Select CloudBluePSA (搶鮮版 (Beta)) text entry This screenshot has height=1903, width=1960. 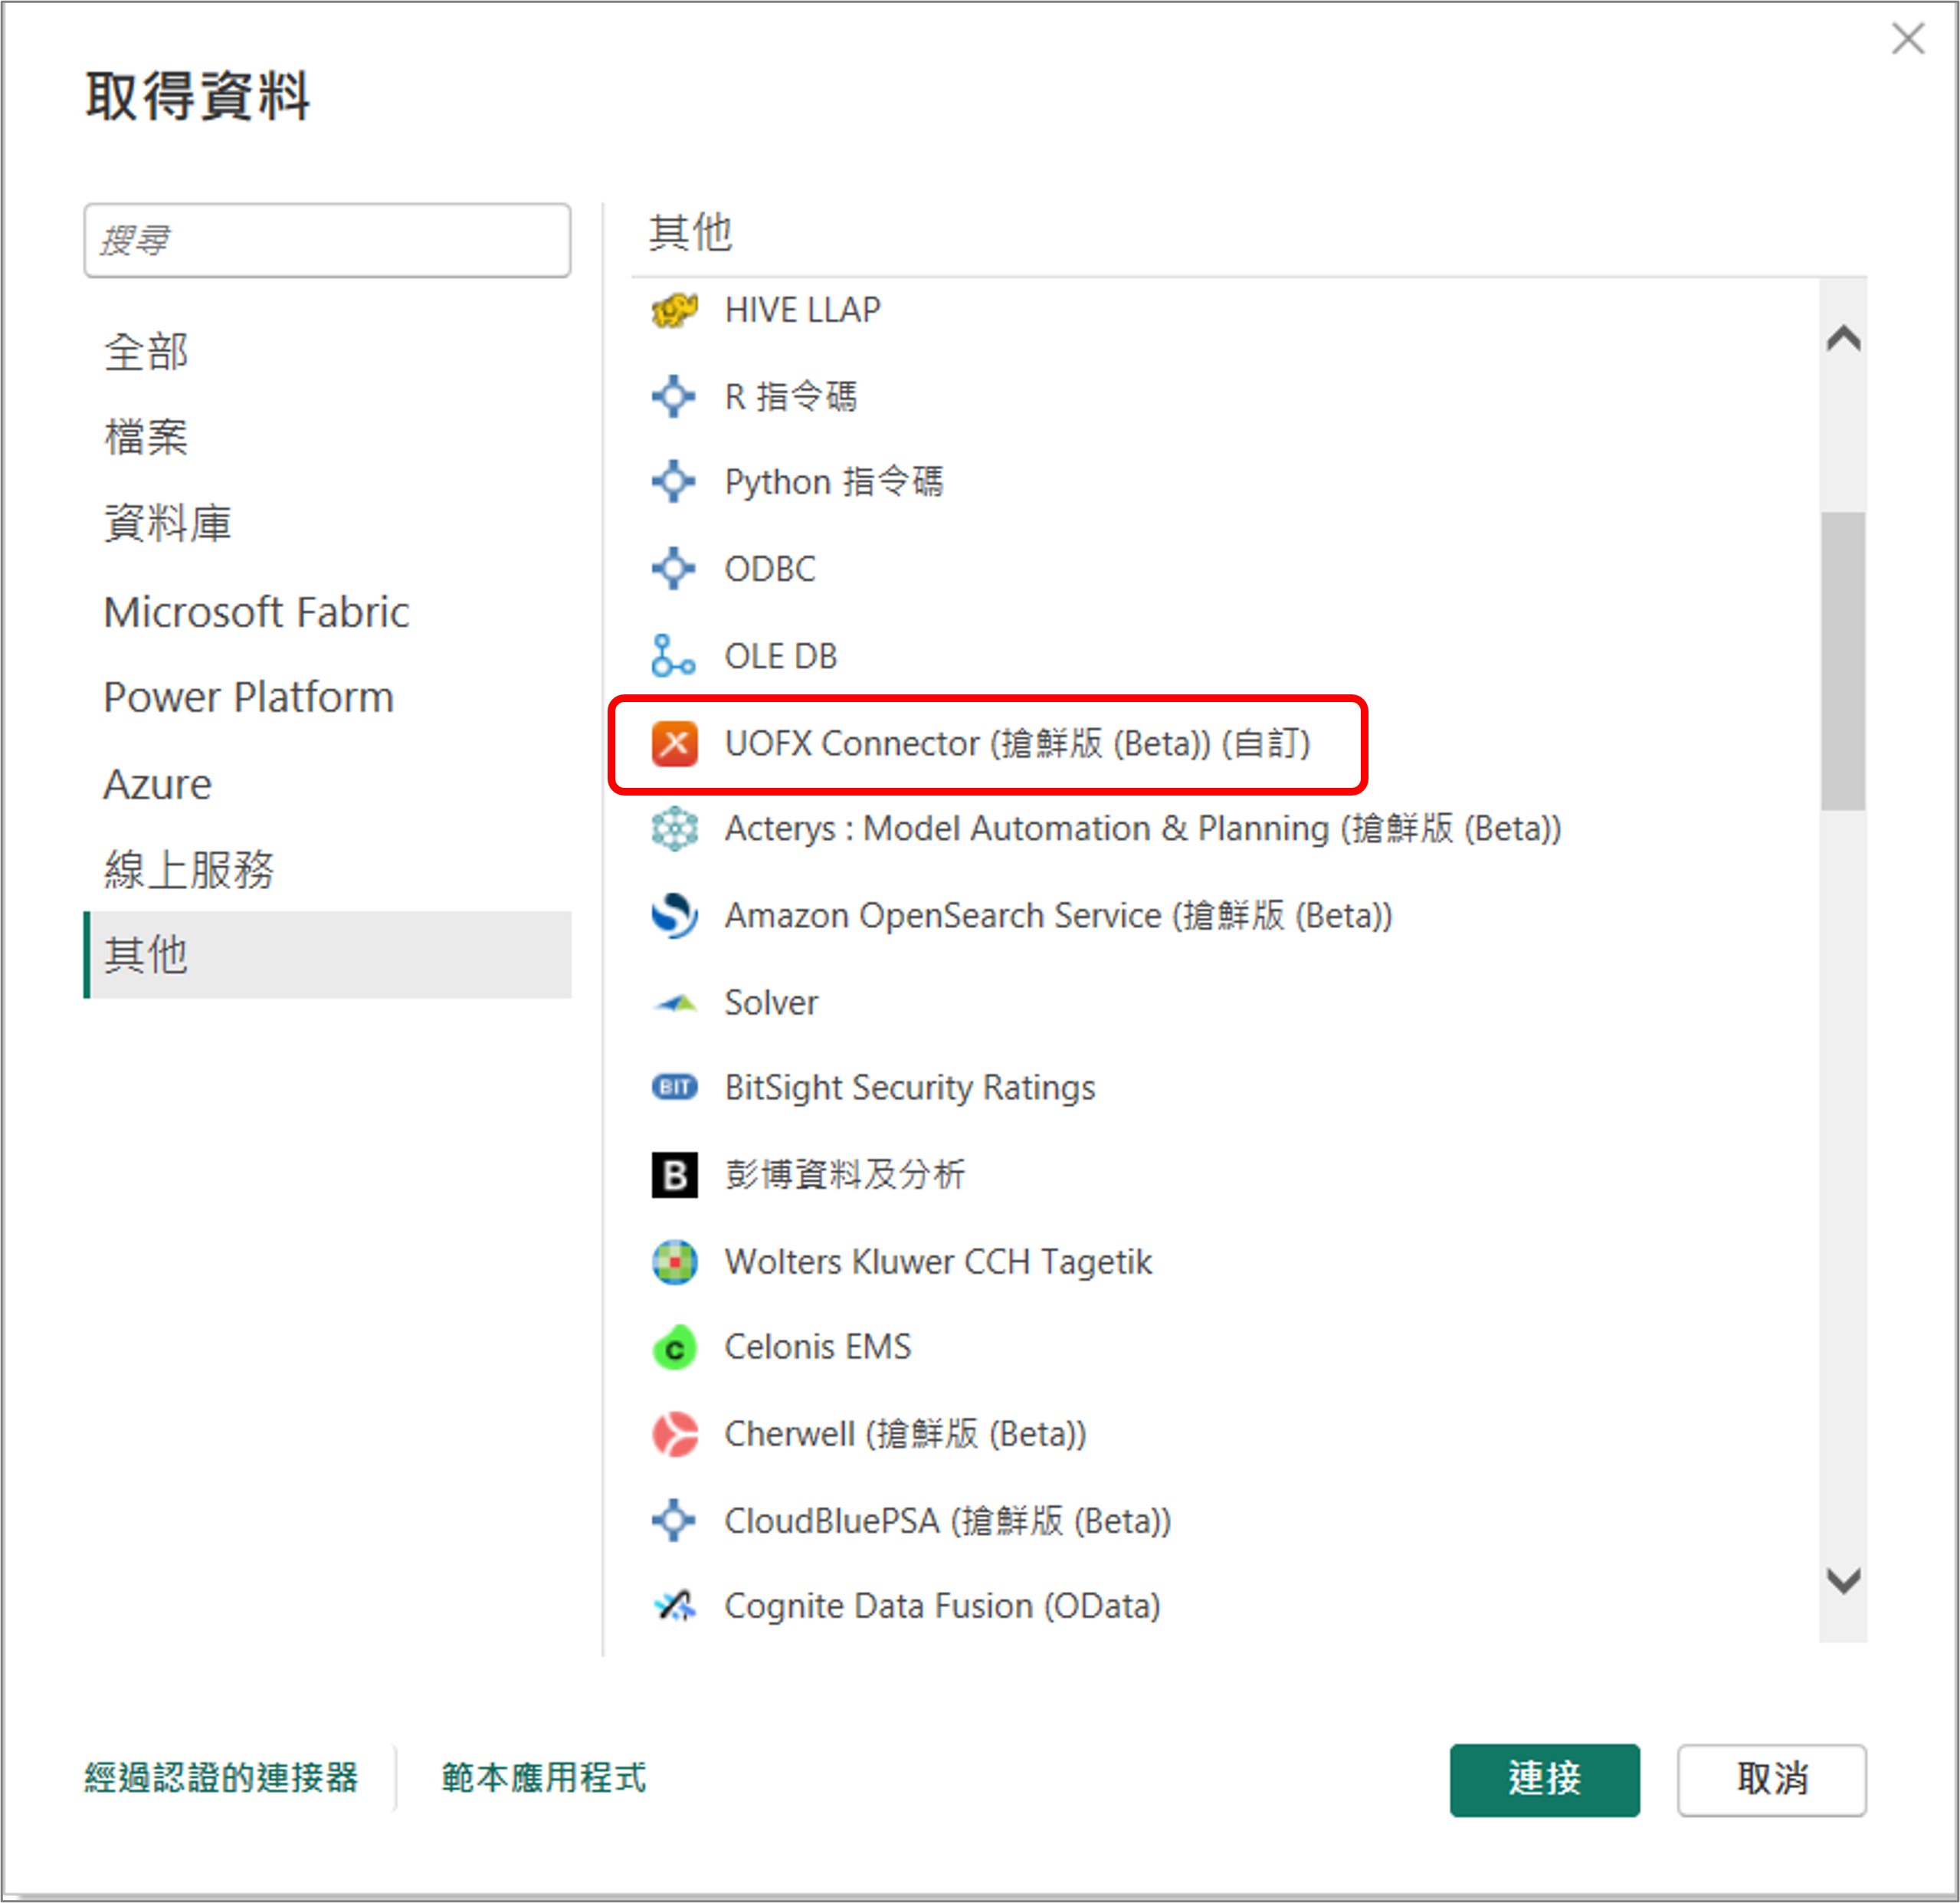click(948, 1521)
